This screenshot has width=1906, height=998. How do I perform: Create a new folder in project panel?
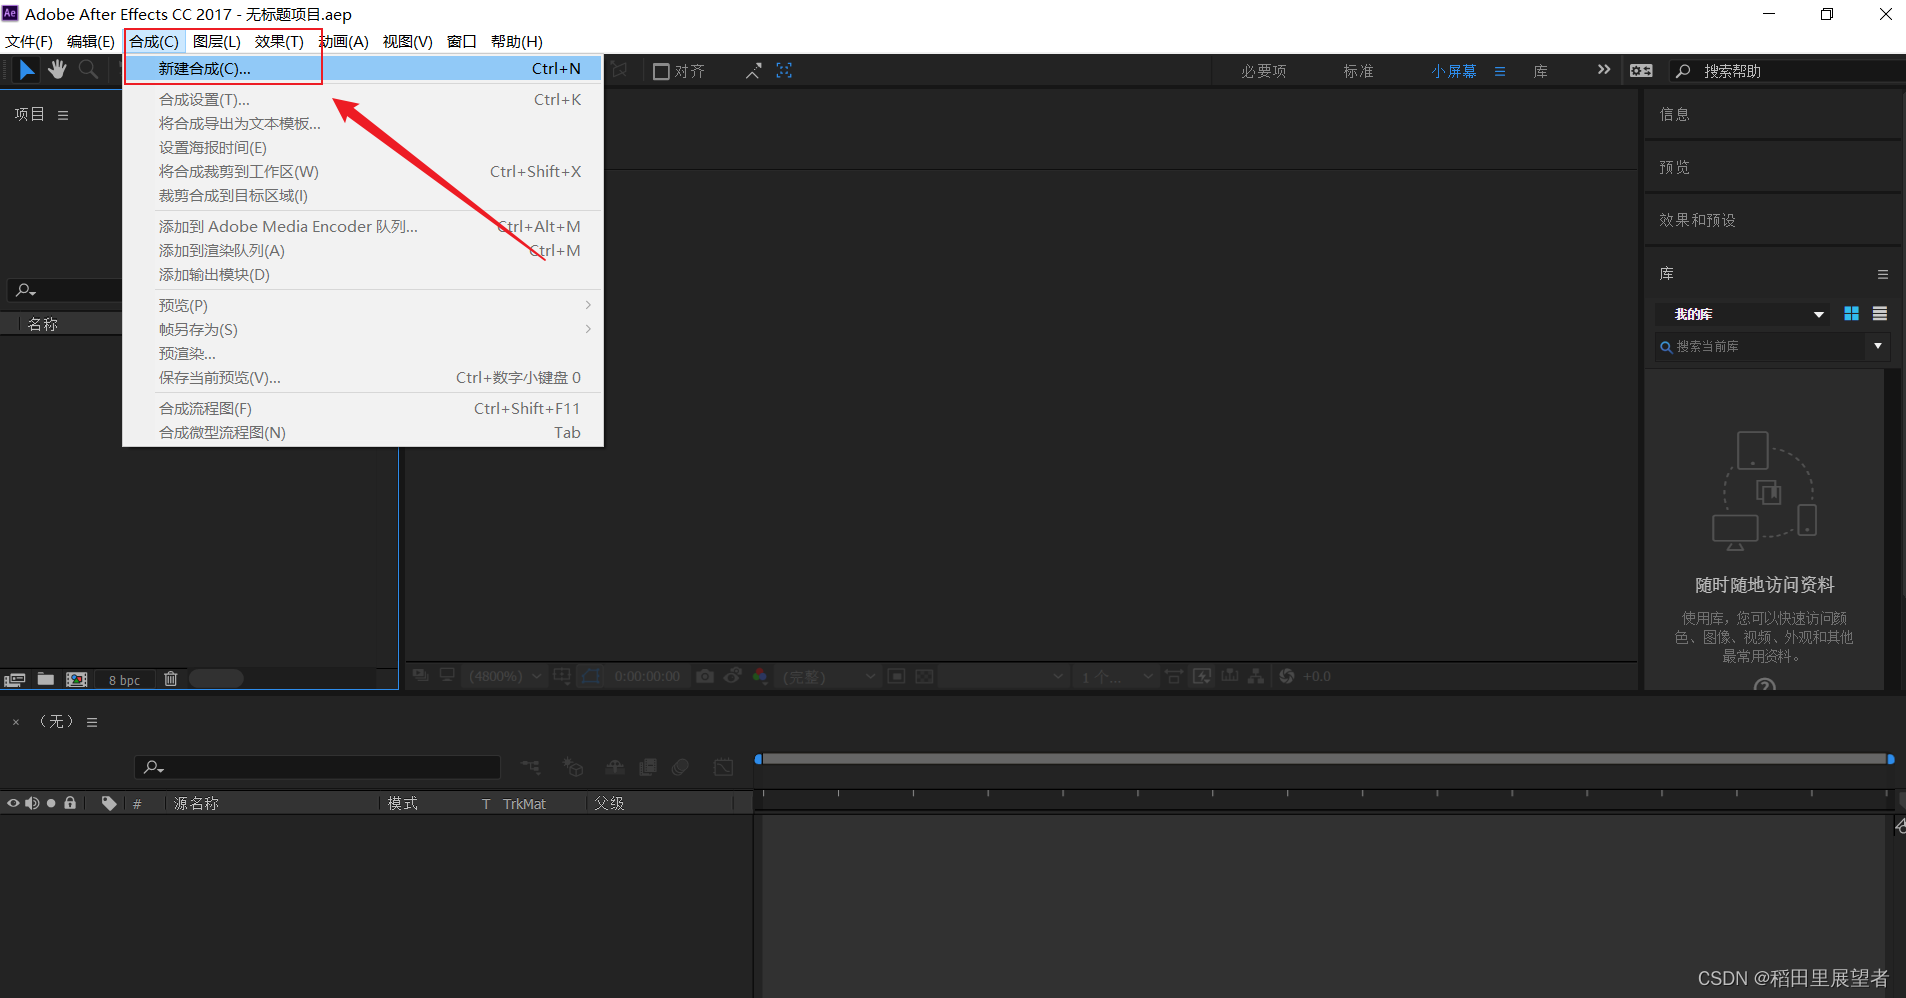coord(46,679)
